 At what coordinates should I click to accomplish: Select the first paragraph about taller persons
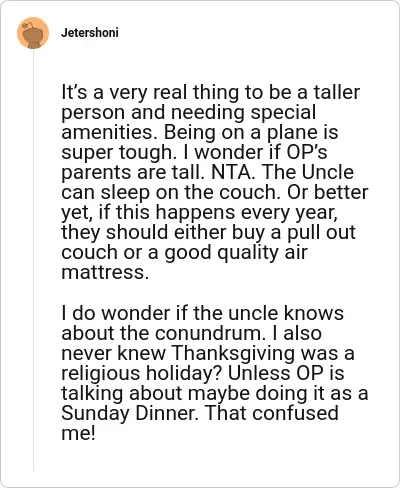click(x=215, y=182)
